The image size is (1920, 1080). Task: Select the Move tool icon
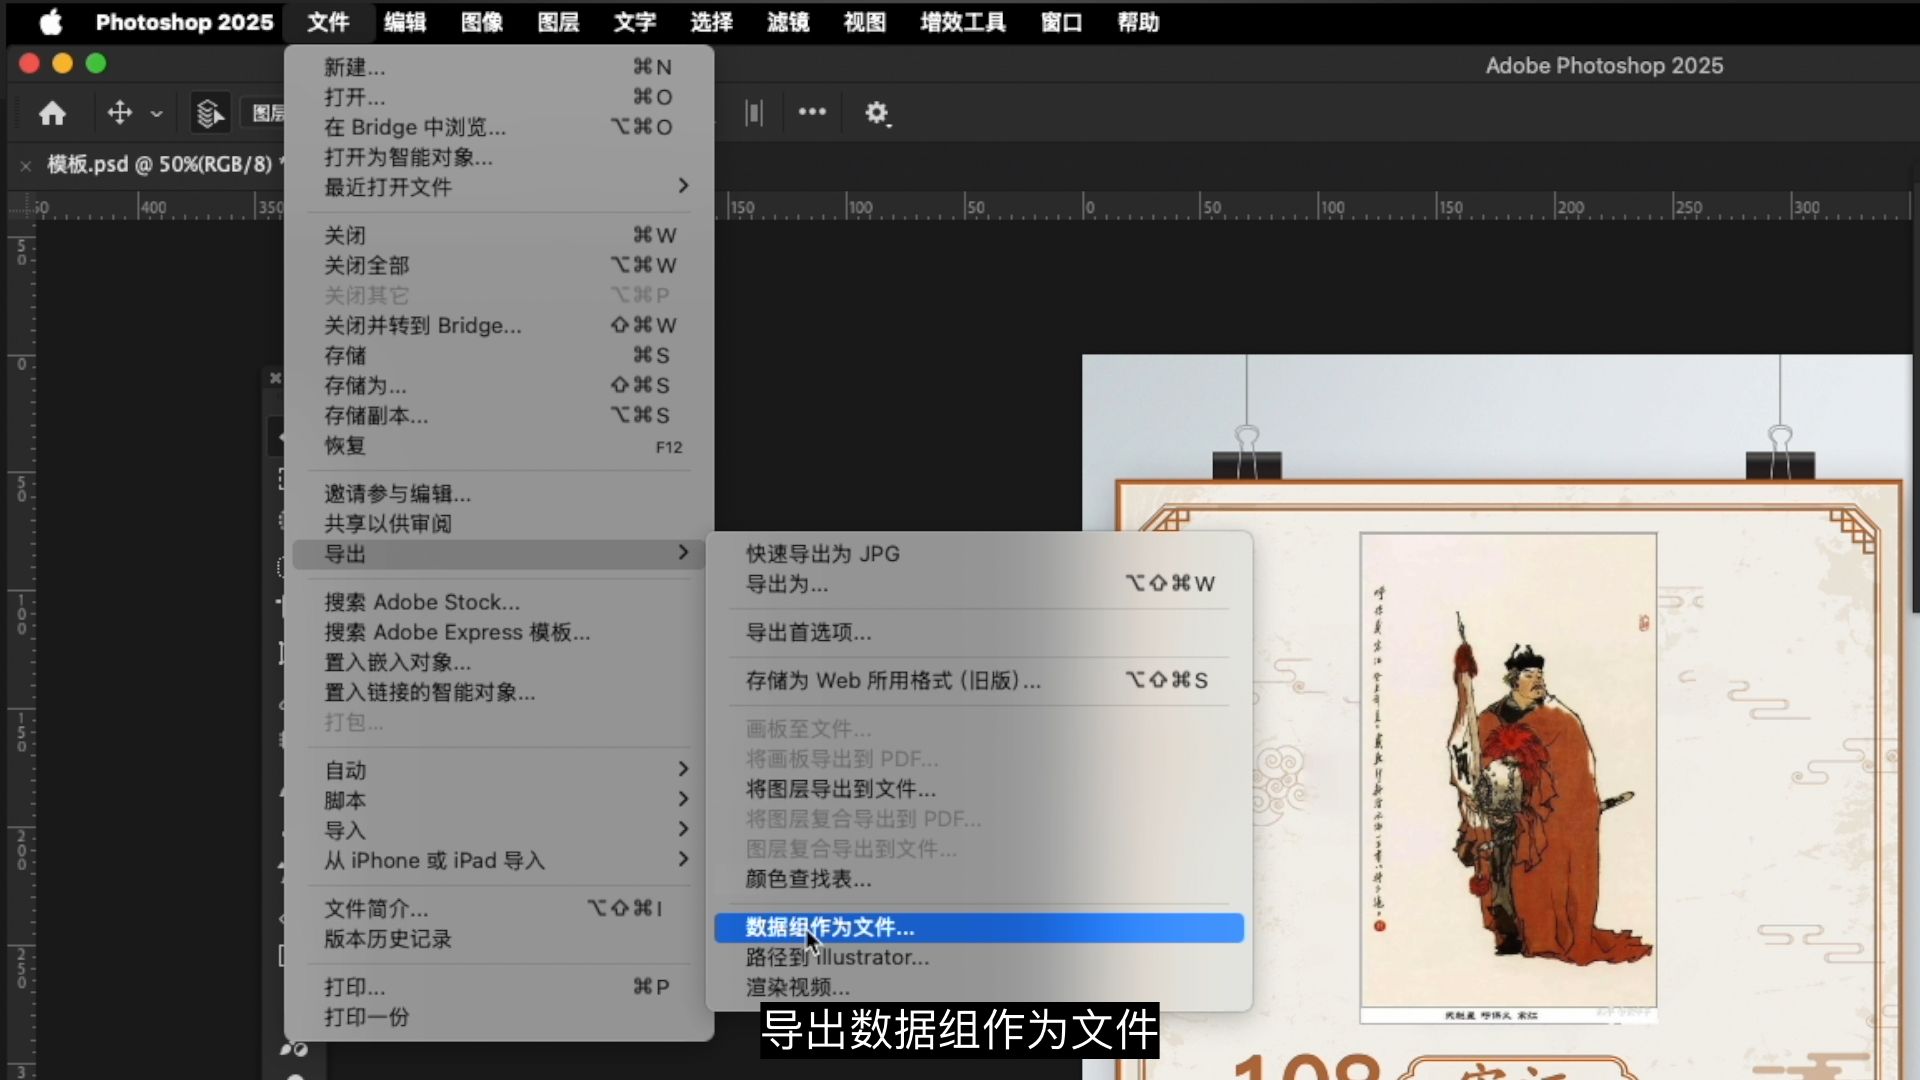click(120, 113)
